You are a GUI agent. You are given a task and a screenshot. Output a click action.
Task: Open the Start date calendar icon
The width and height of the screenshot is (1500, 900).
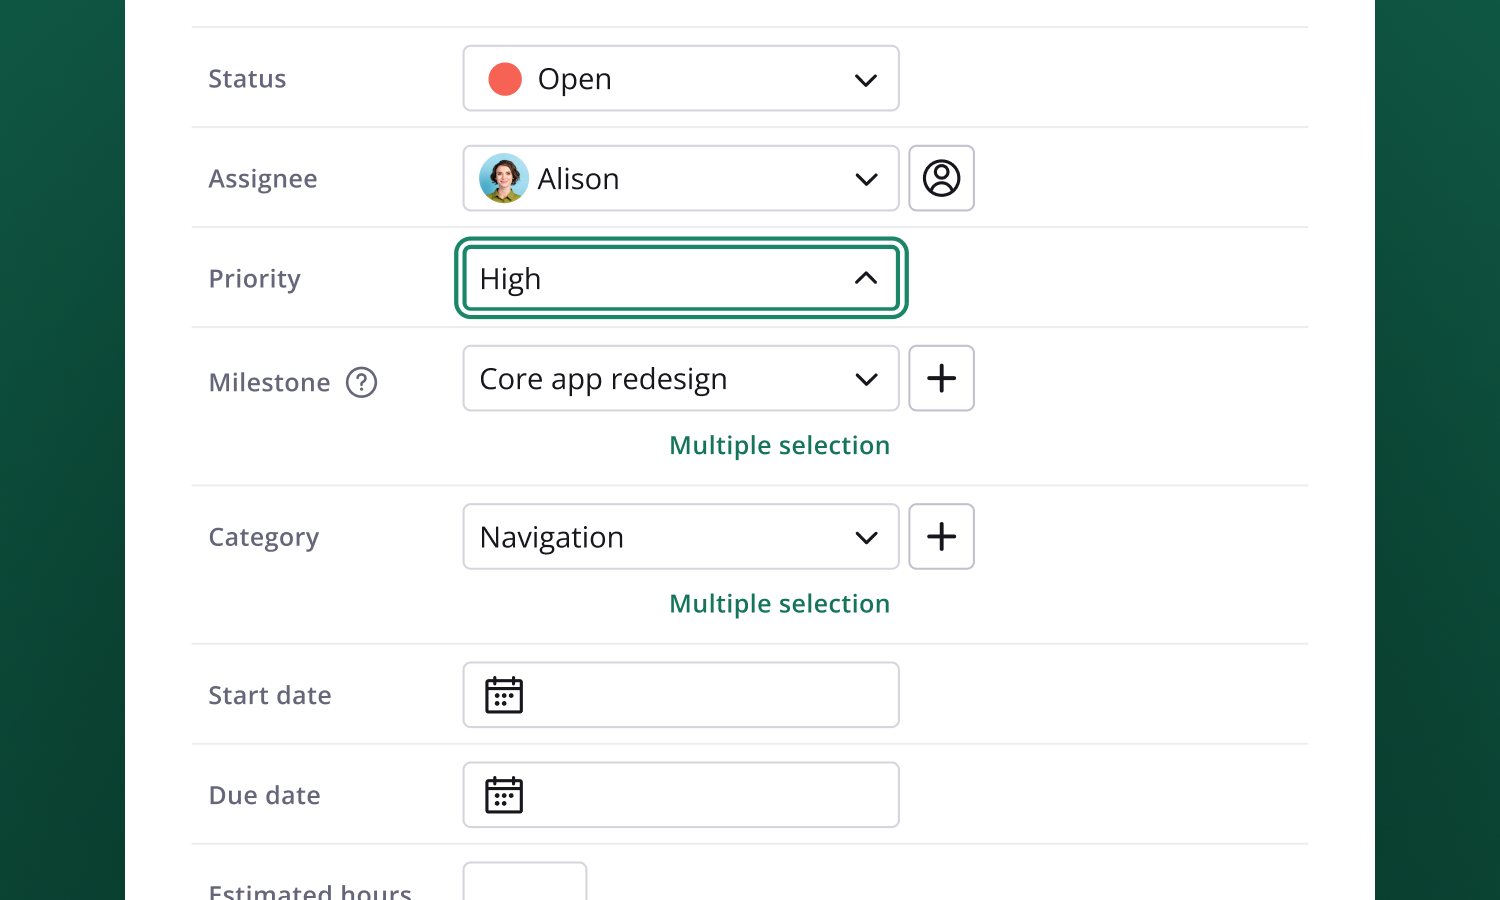click(504, 695)
